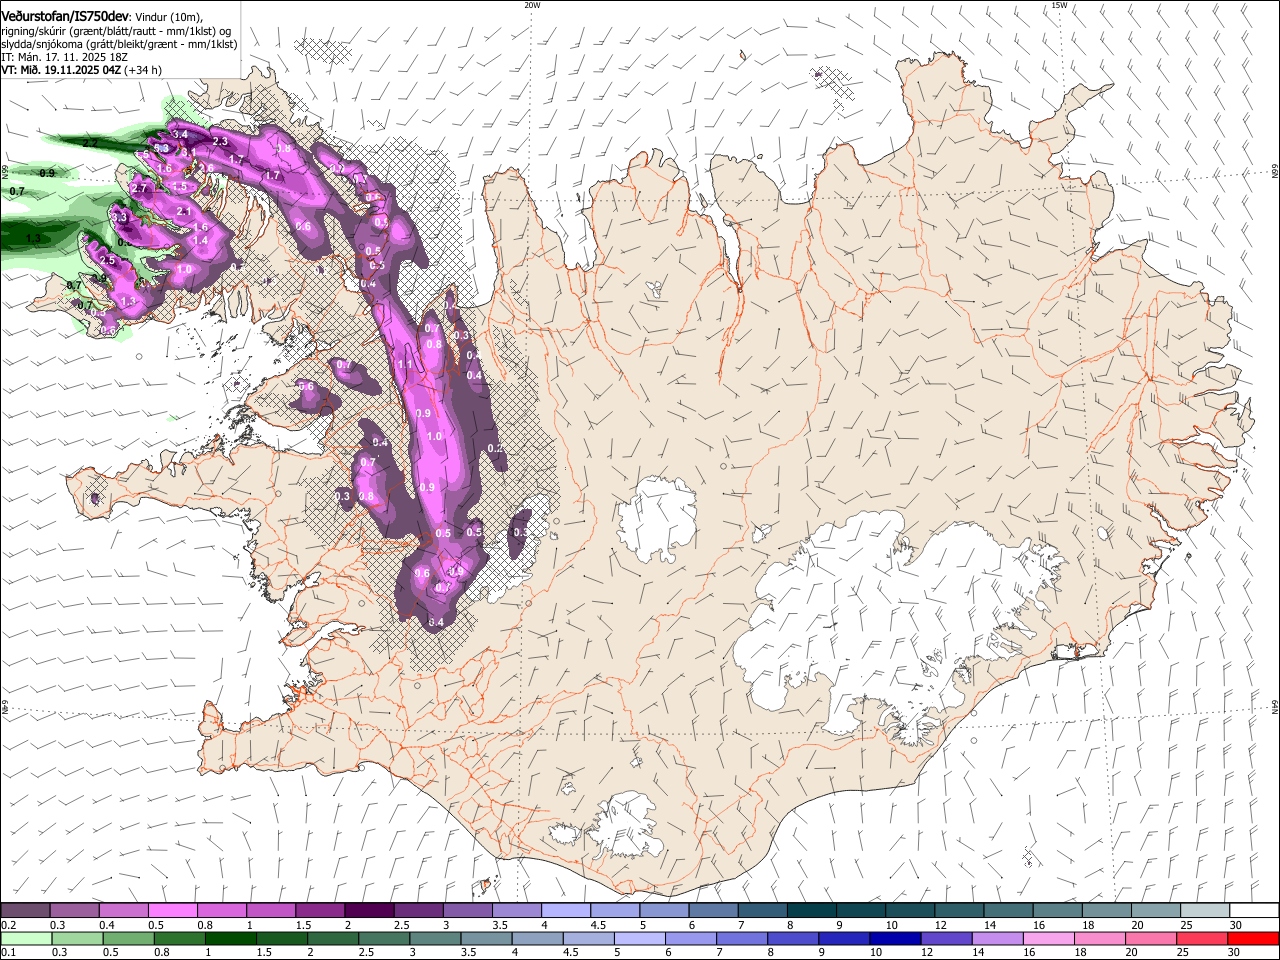This screenshot has height=960, width=1280.
Task: Click the dark purple 0.2–0.3 swatch in upper legend
Action: click(25, 910)
